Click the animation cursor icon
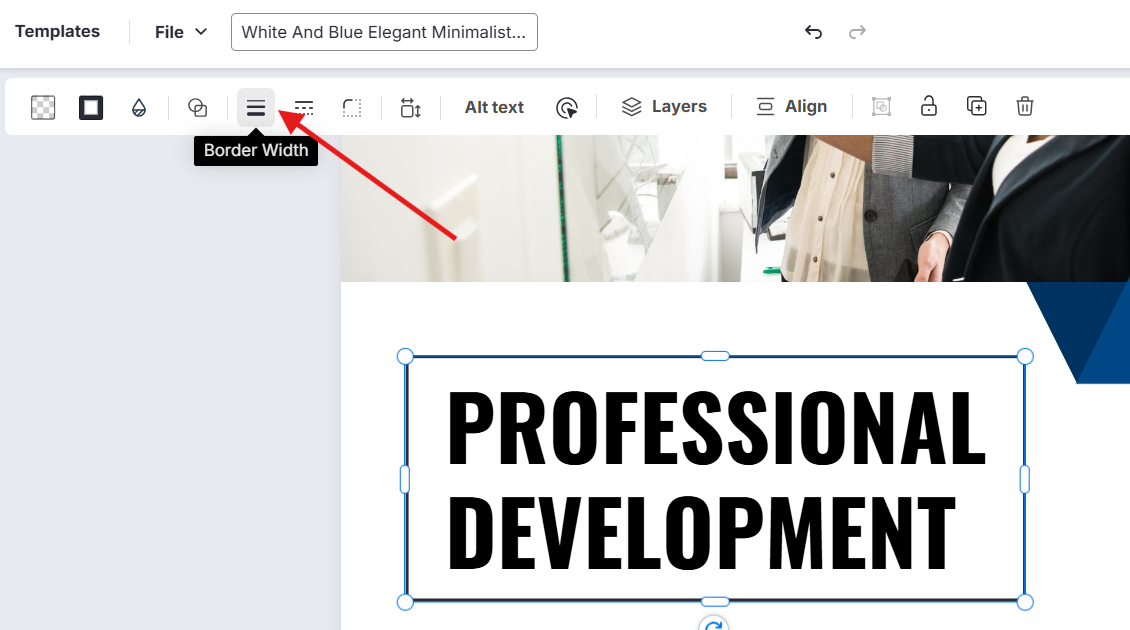This screenshot has width=1130, height=630. tap(567, 107)
